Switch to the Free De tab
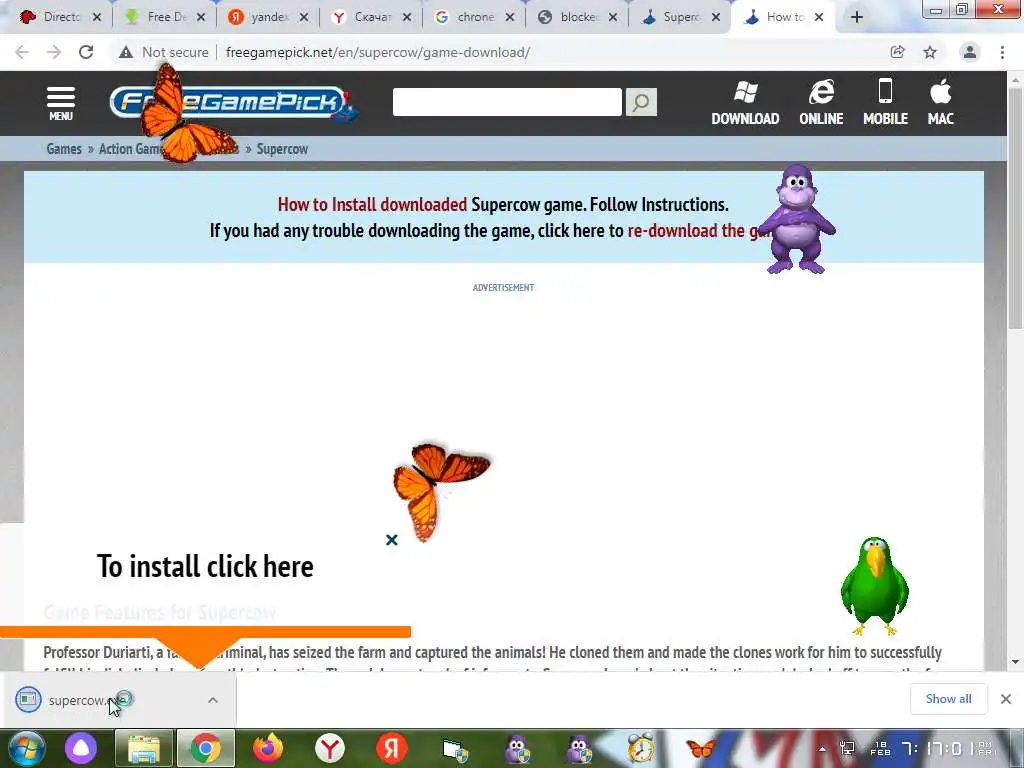This screenshot has height=768, width=1024. tap(167, 17)
